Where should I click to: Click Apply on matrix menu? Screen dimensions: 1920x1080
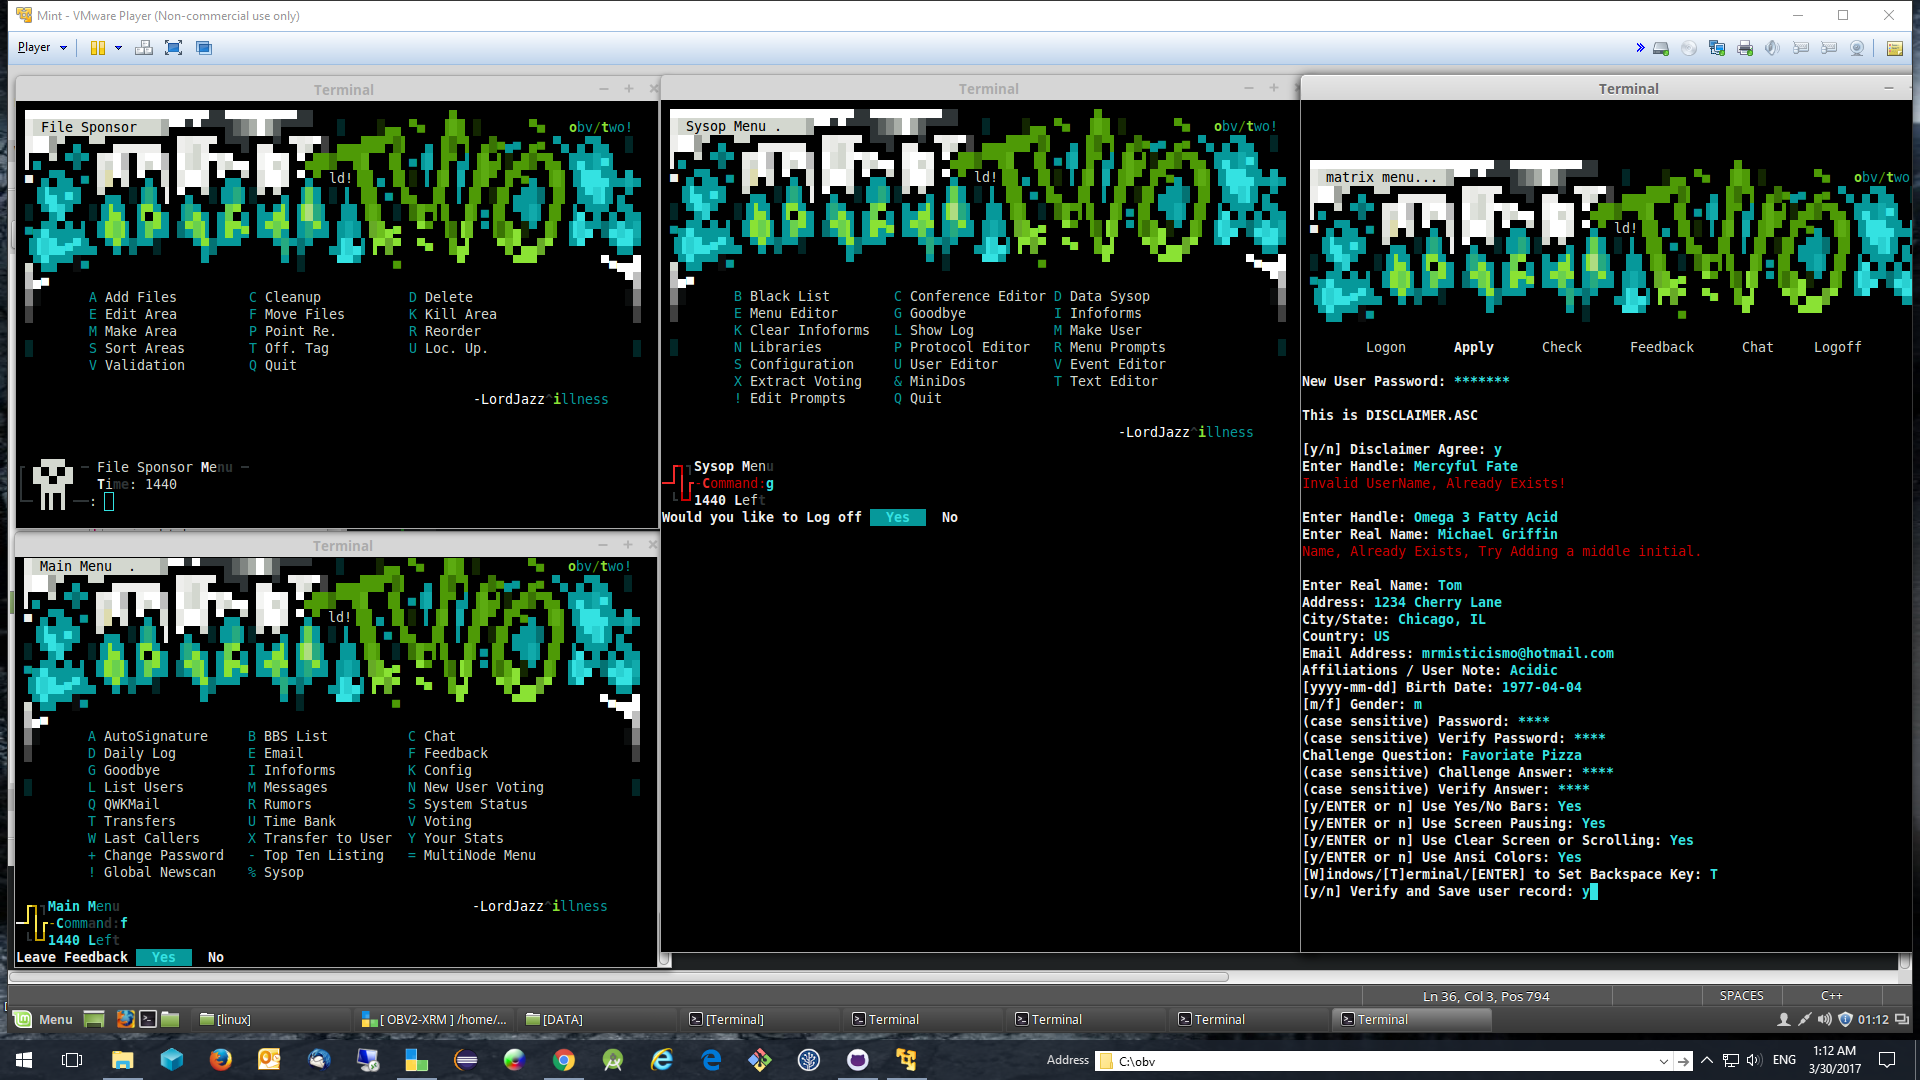pyautogui.click(x=1473, y=347)
